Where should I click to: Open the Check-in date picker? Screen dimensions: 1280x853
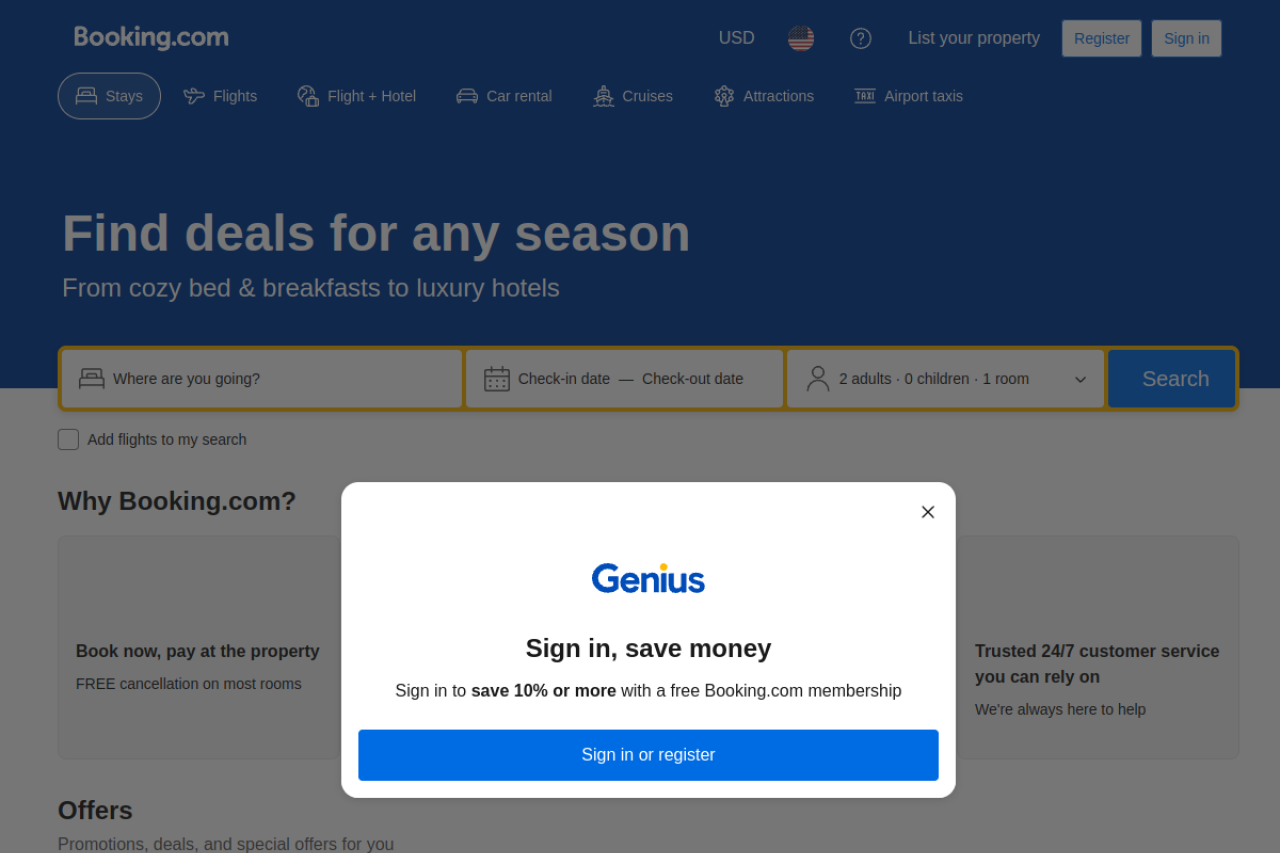pos(564,378)
